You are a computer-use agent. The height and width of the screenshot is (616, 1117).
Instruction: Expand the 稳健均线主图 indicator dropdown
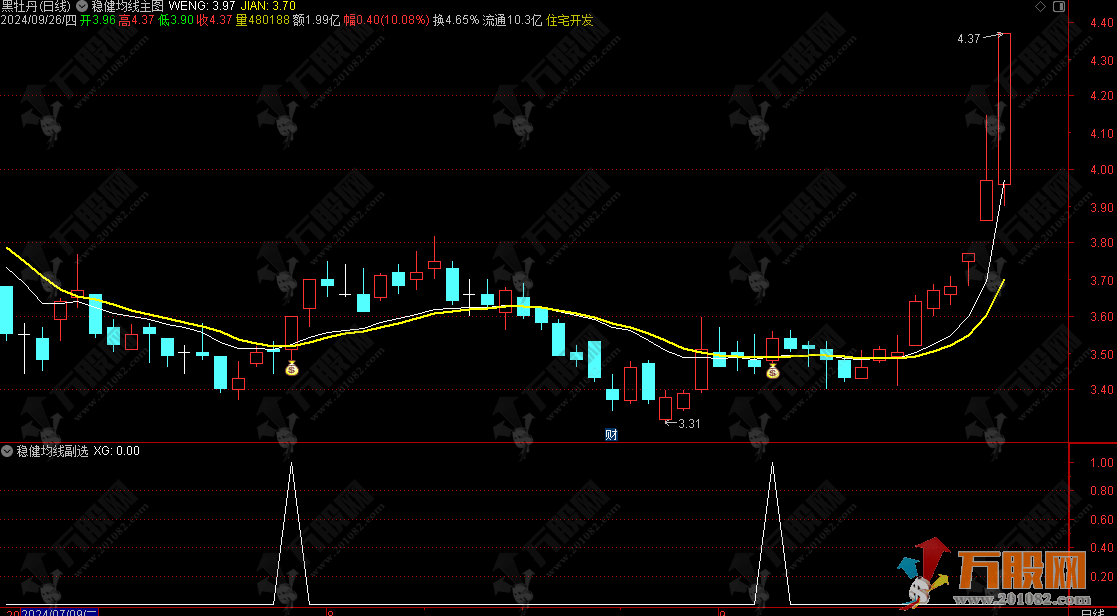(80, 6)
